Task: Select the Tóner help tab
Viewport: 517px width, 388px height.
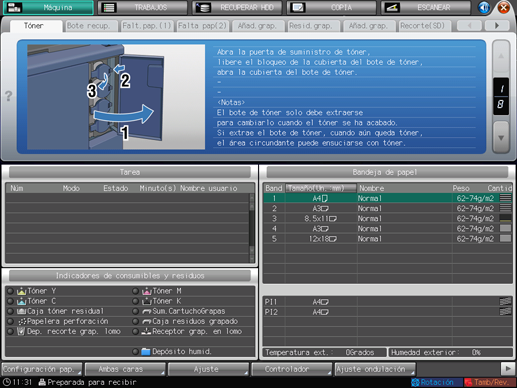Action: point(36,26)
